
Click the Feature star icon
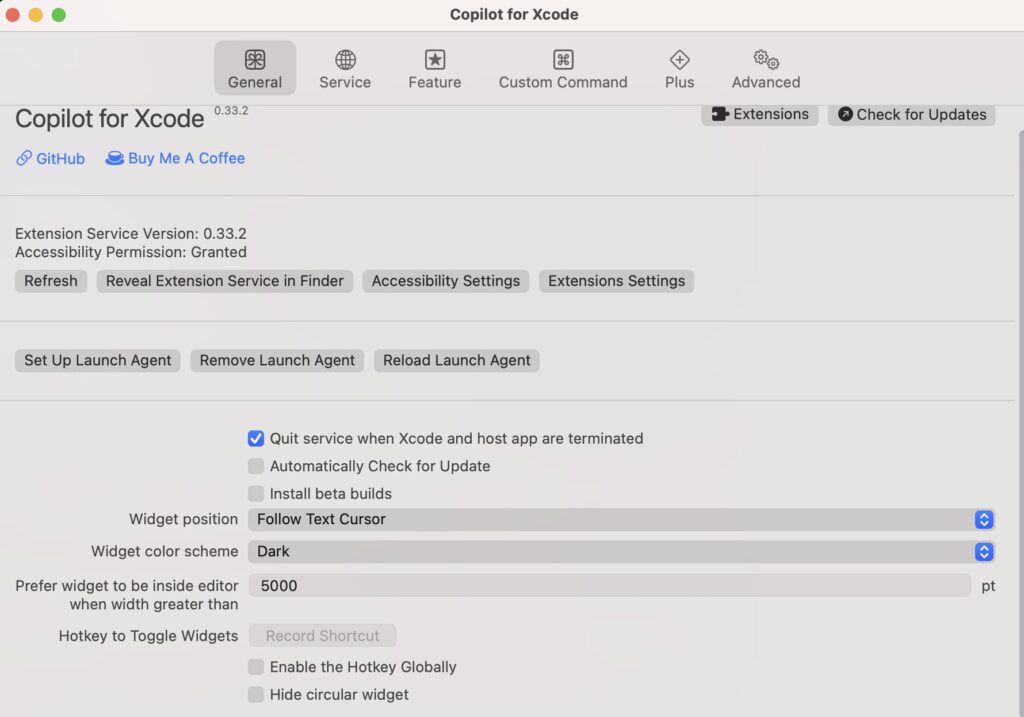[434, 59]
